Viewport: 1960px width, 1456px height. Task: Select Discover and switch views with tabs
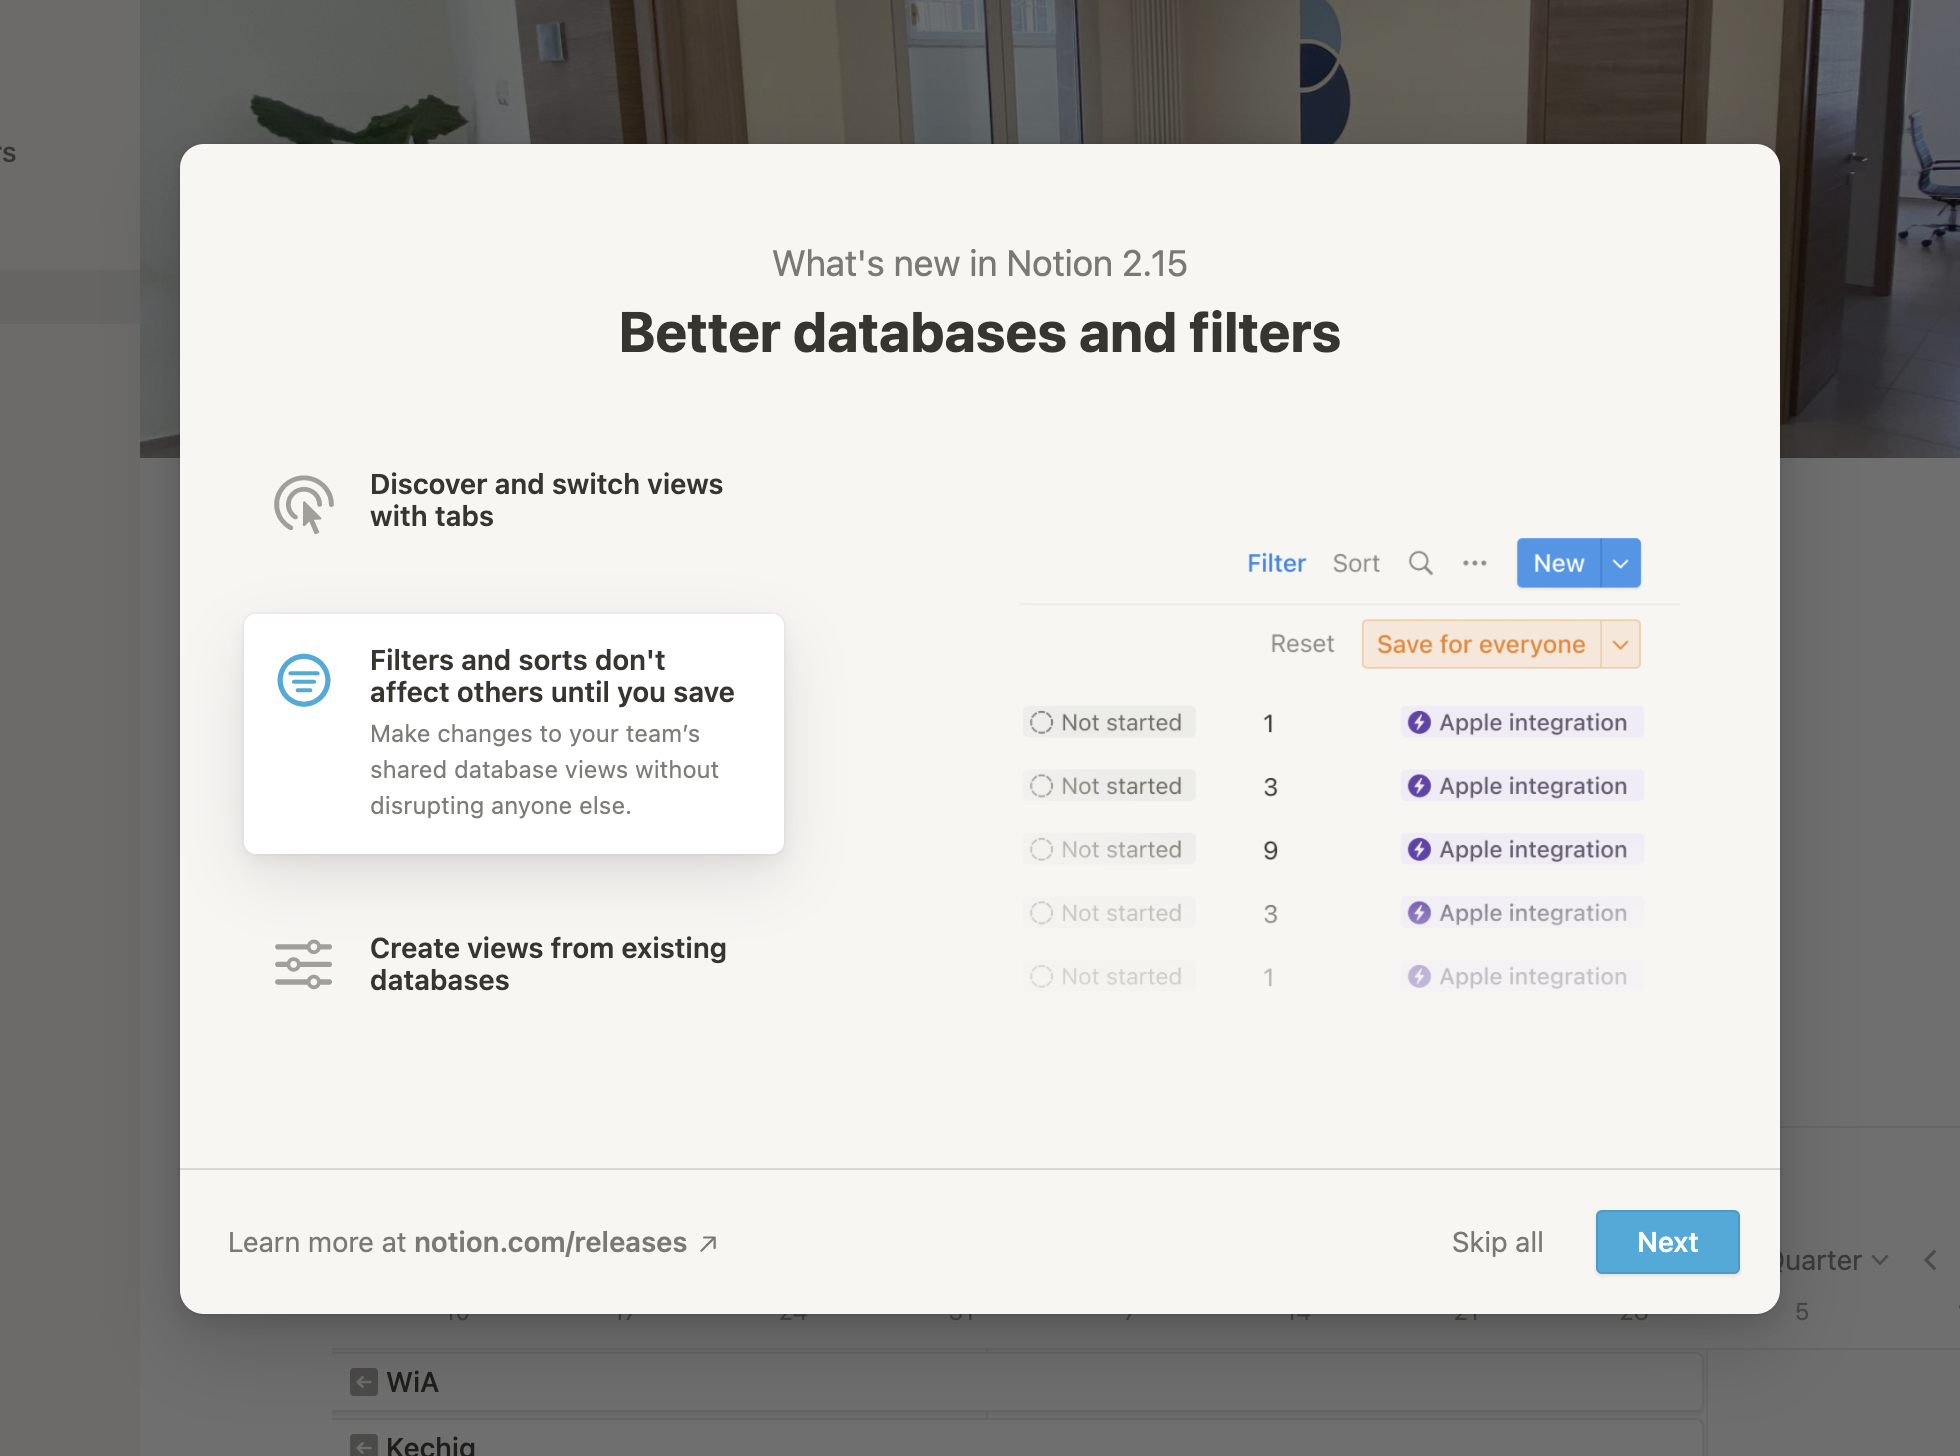coord(546,500)
